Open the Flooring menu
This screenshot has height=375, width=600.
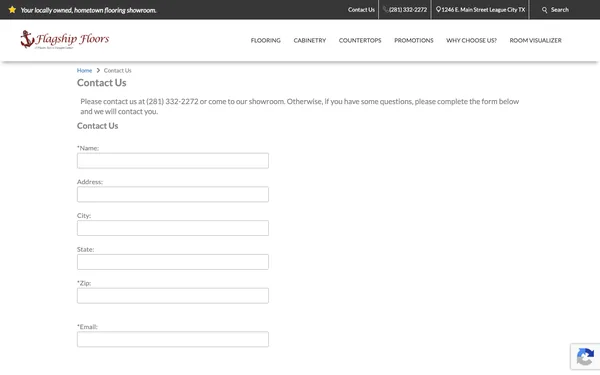(x=266, y=40)
